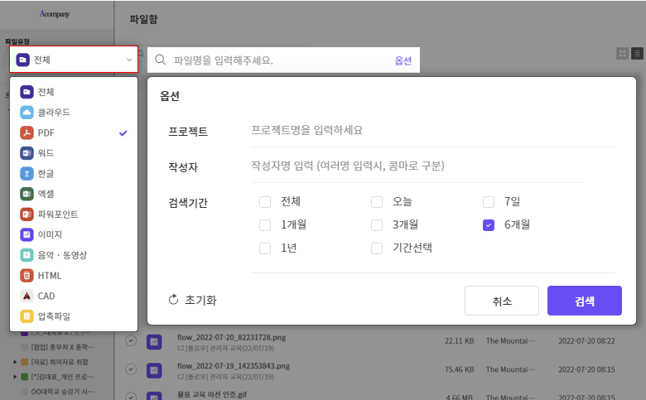Check the 오늘 (Today) period checkbox
Image resolution: width=646 pixels, height=400 pixels.
pyautogui.click(x=377, y=201)
